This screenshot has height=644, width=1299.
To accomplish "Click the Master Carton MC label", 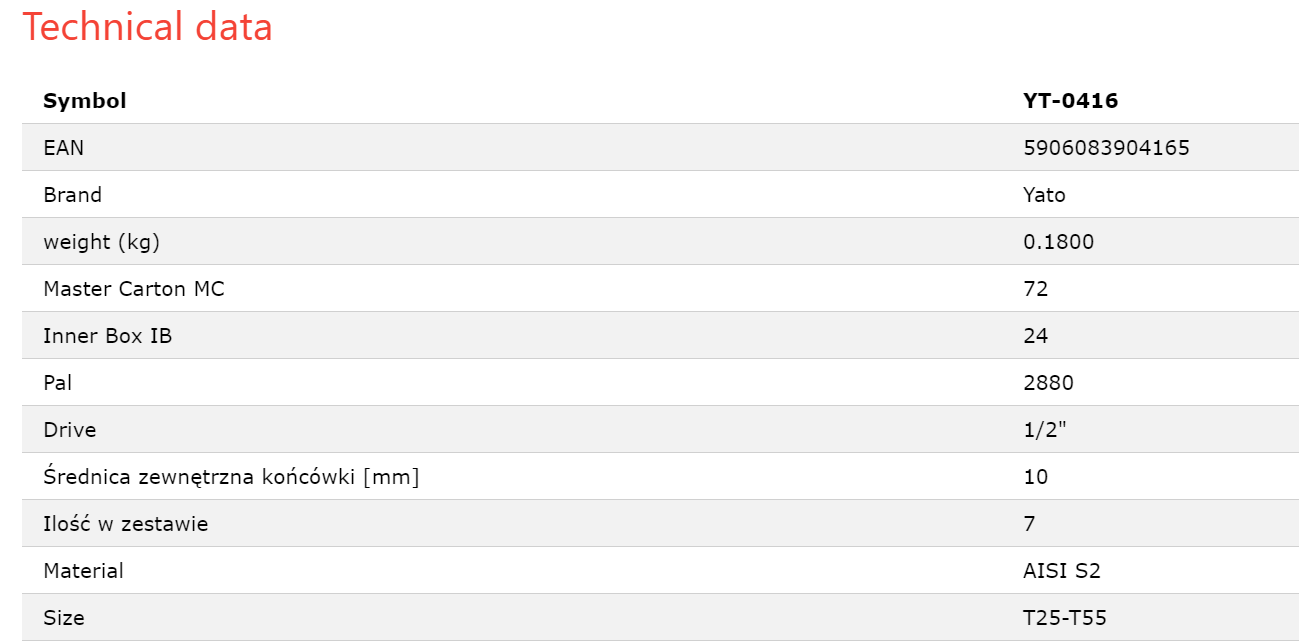I will [134, 288].
